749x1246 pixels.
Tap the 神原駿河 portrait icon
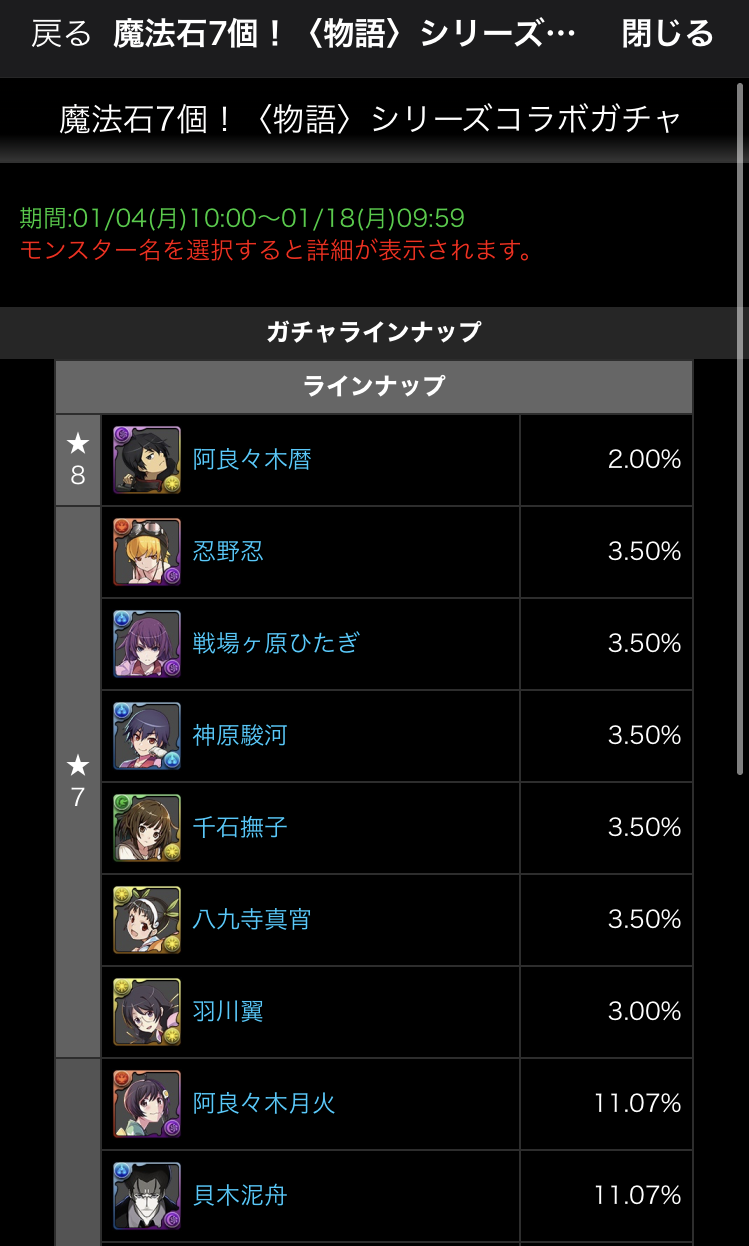coord(147,736)
